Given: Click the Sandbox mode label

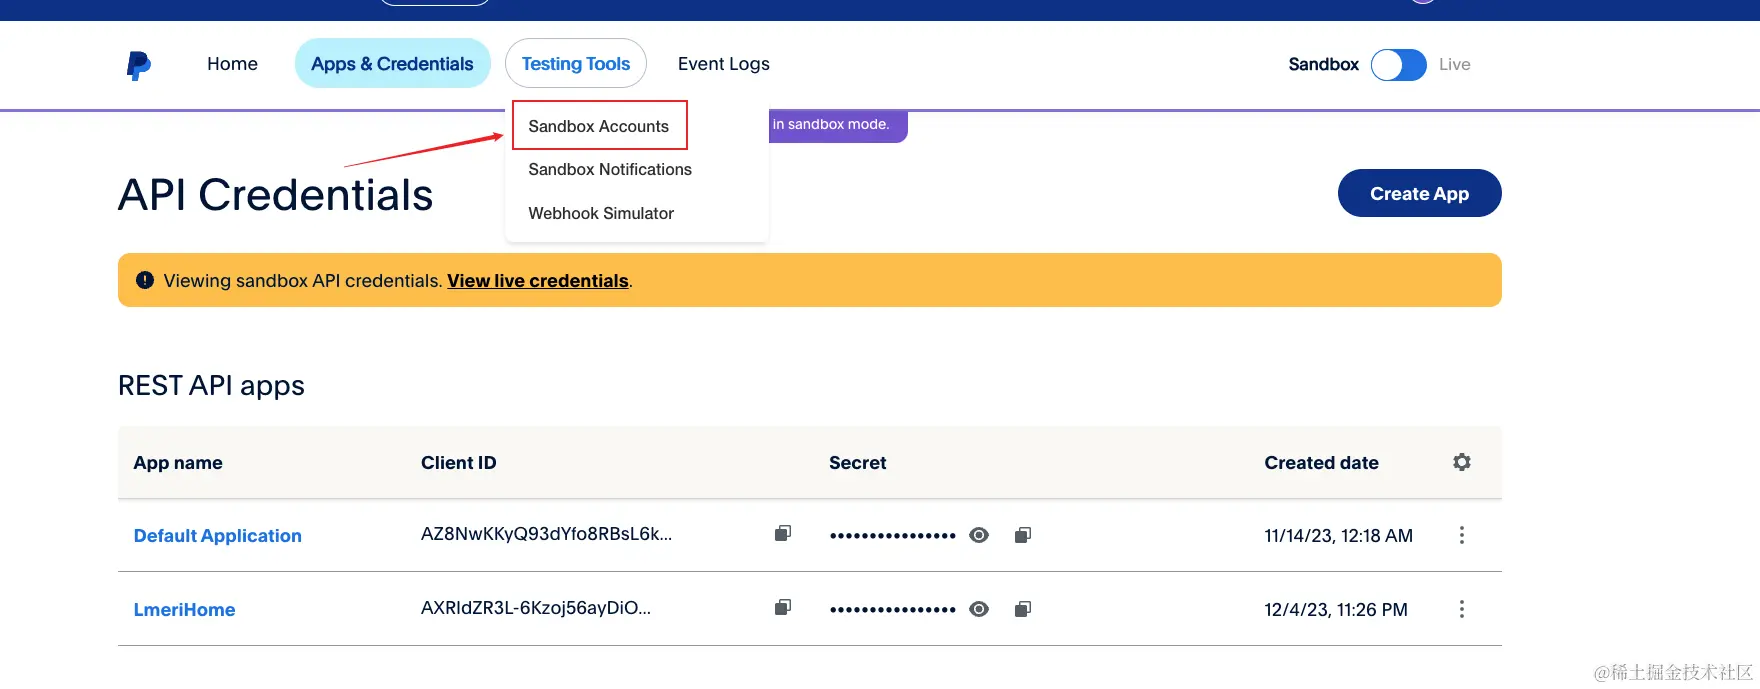Looking at the screenshot, I should (1324, 64).
